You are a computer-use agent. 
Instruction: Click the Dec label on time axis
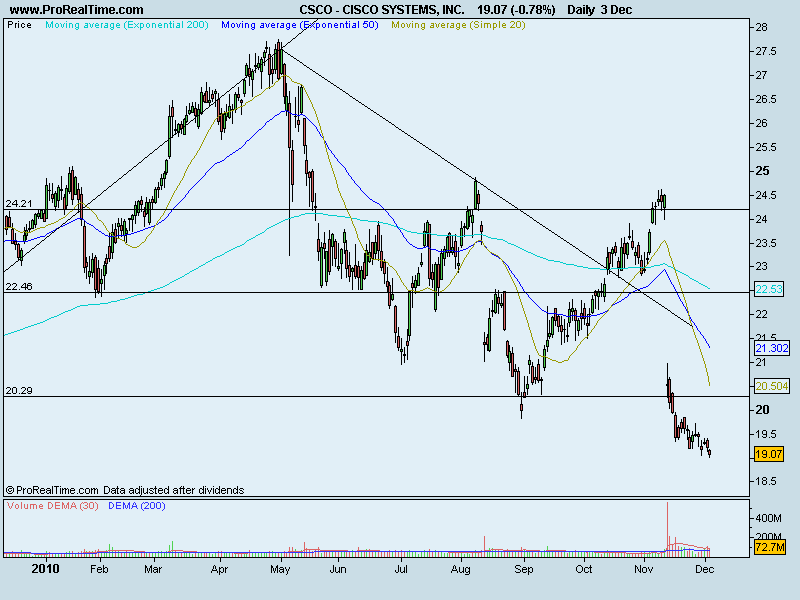705,569
